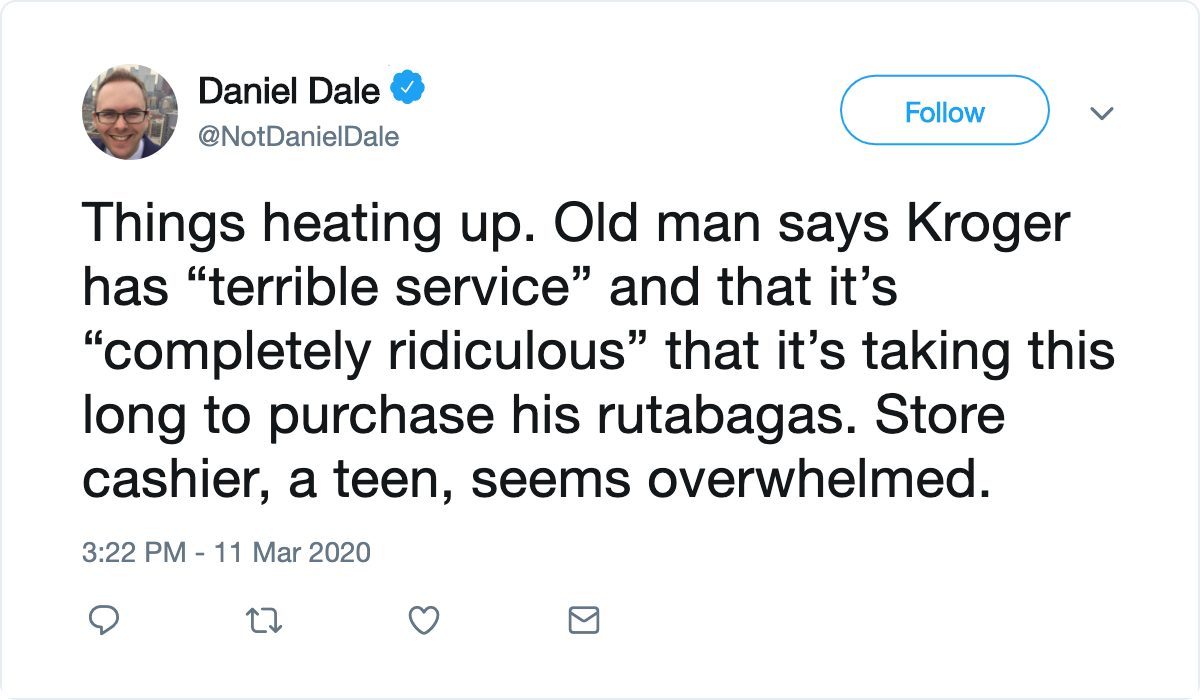Viewport: 1200px width, 700px height.
Task: Click the reply speech bubble icon
Action: click(x=105, y=621)
